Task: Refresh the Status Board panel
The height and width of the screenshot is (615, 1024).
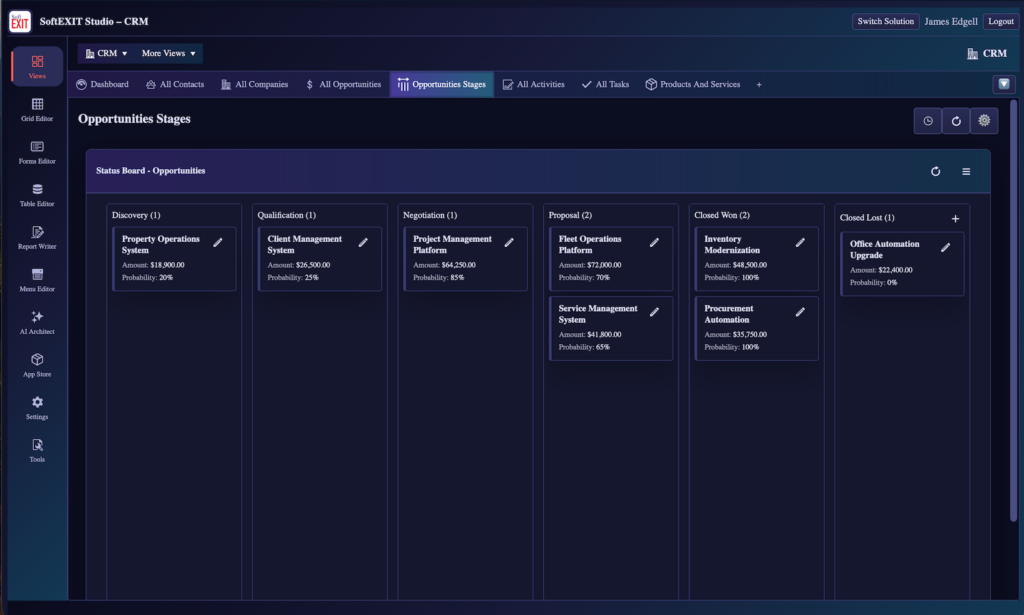Action: (x=936, y=171)
